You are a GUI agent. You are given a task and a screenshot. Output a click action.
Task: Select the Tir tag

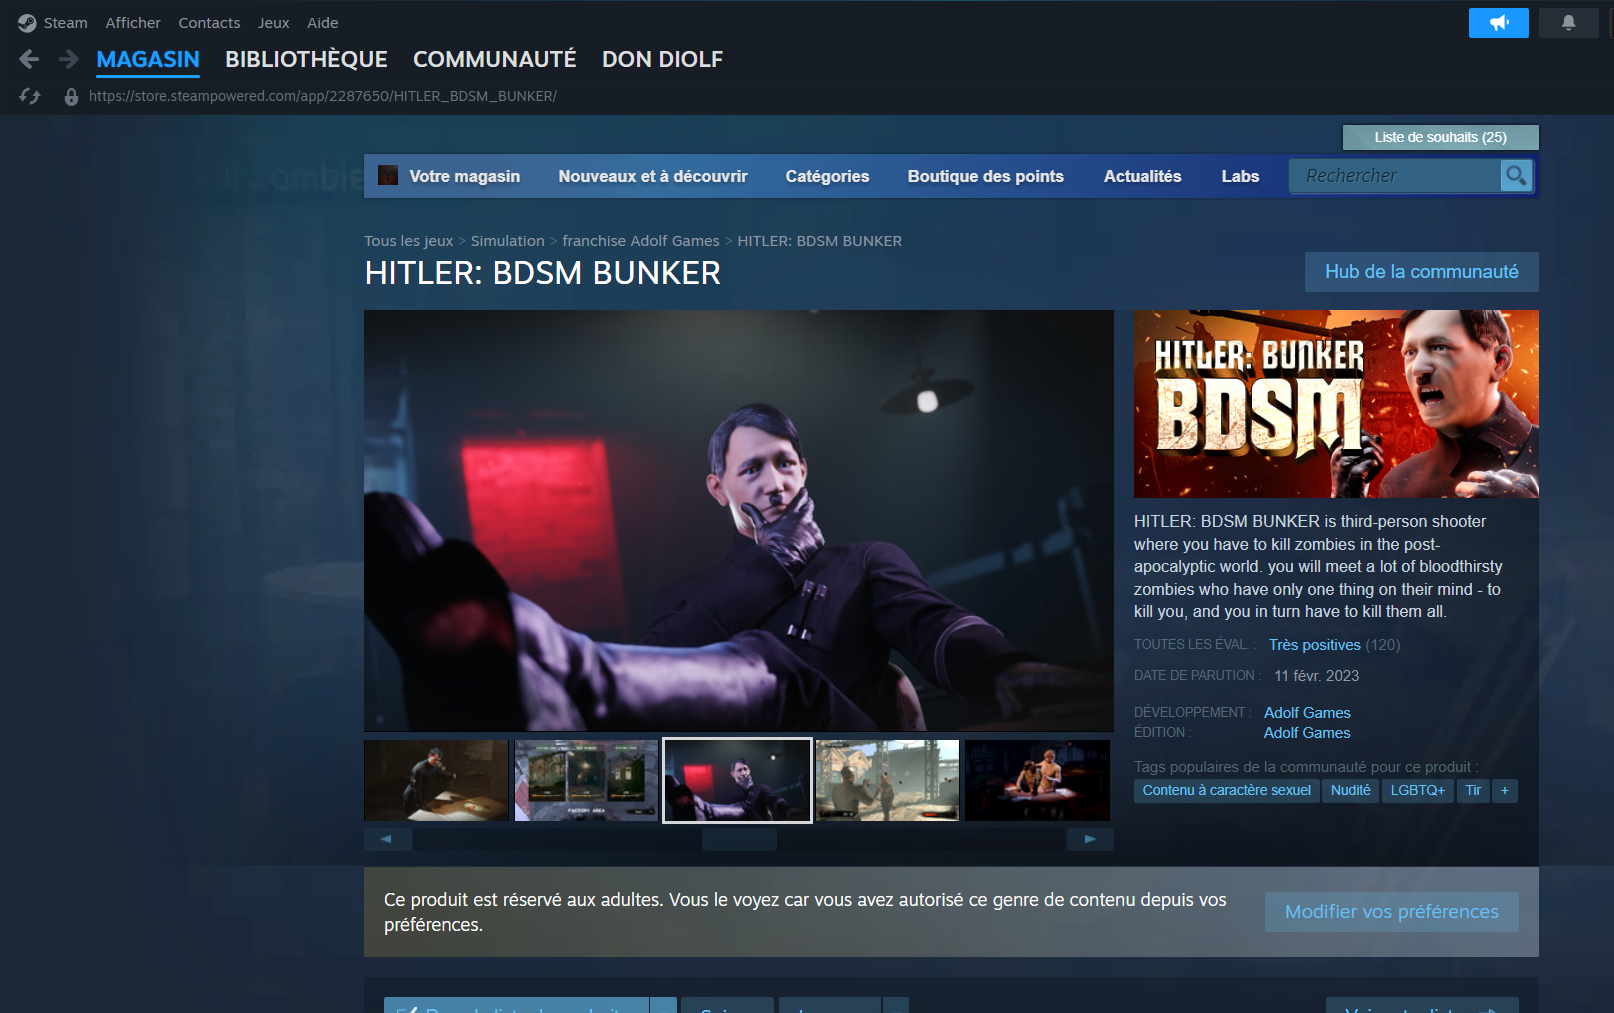(x=1473, y=791)
